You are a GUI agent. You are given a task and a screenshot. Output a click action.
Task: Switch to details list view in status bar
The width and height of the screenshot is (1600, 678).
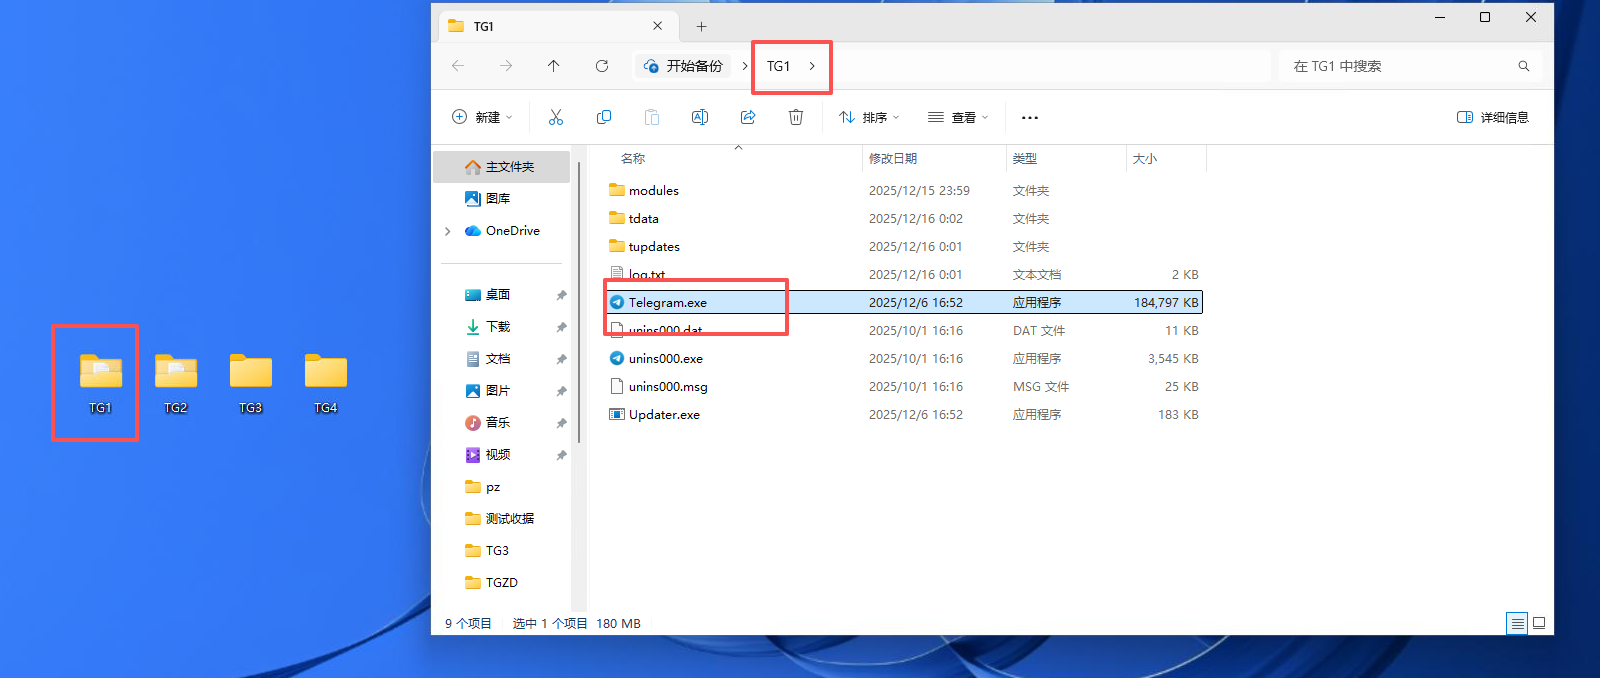(1517, 623)
